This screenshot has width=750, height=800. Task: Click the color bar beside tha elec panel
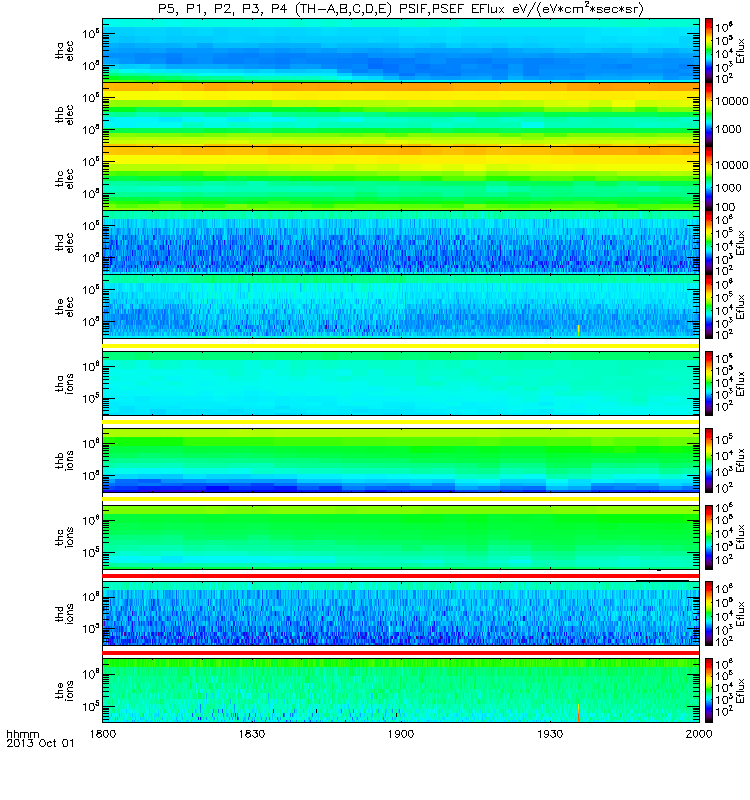[x=709, y=51]
